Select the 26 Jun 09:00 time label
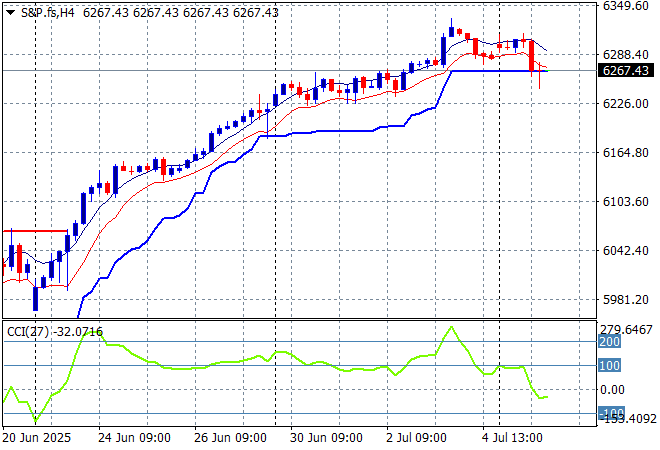 [229, 437]
